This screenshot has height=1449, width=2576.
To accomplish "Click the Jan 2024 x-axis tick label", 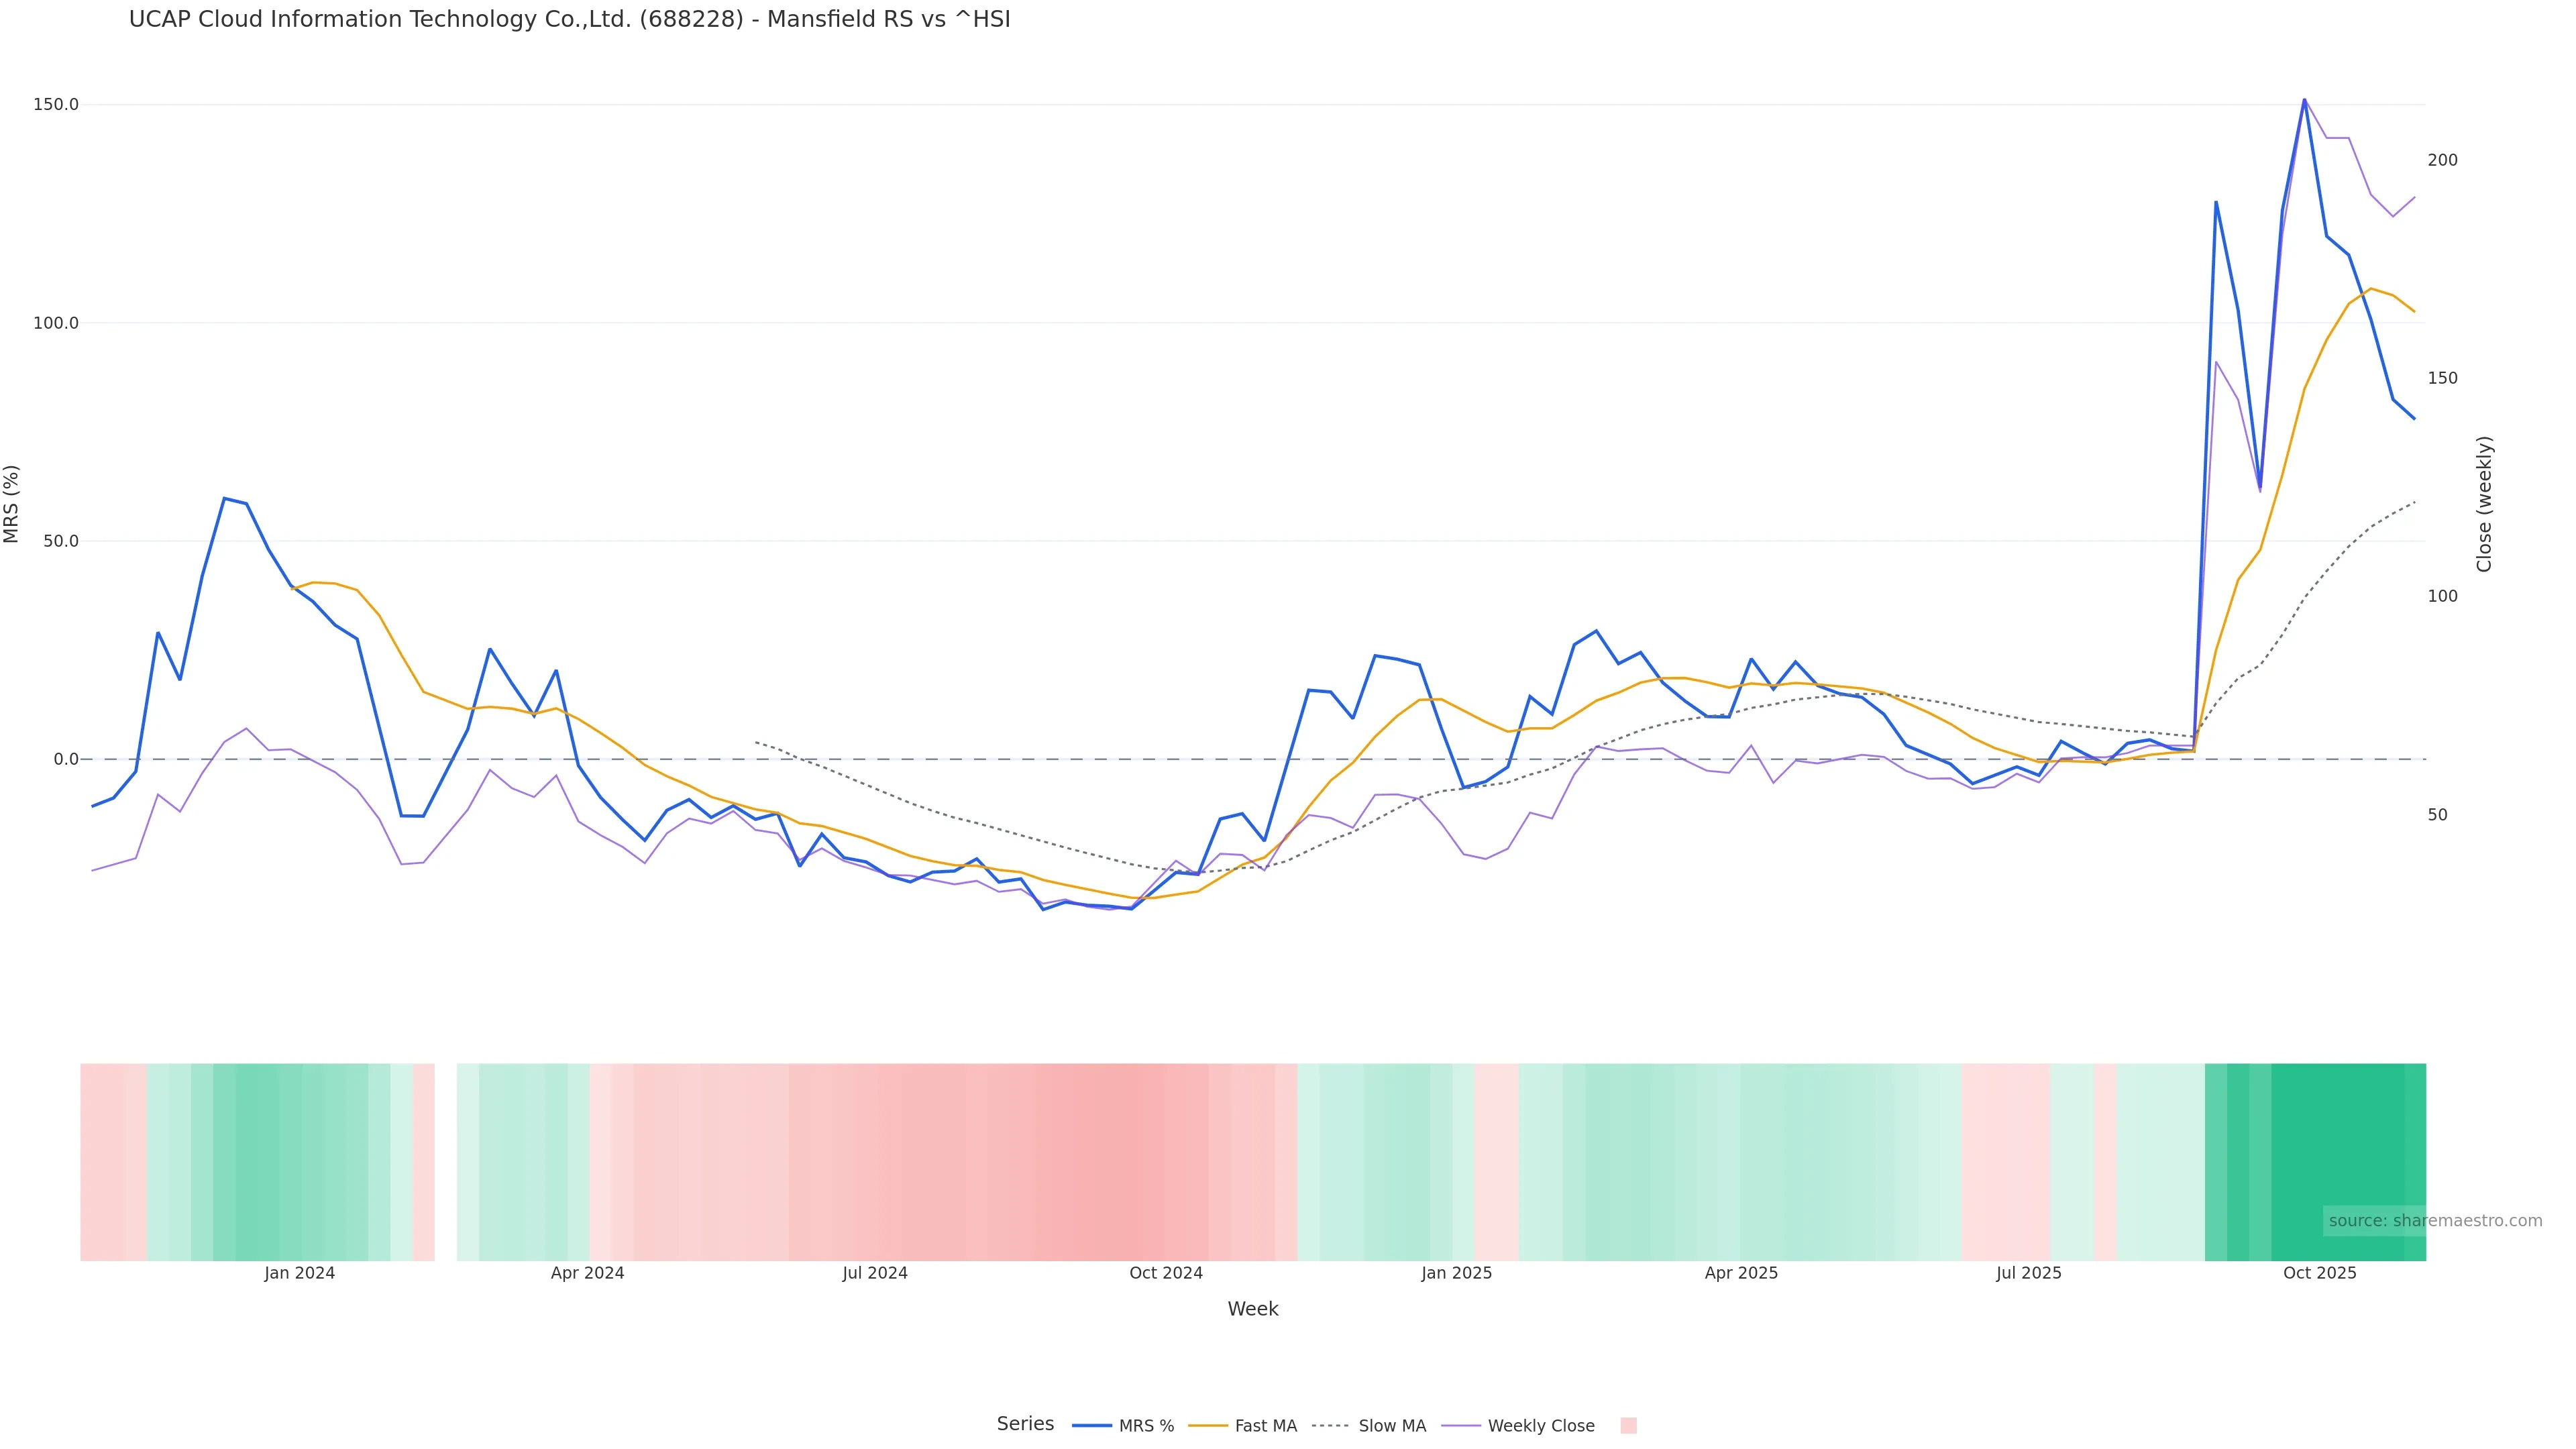I will click(299, 1273).
